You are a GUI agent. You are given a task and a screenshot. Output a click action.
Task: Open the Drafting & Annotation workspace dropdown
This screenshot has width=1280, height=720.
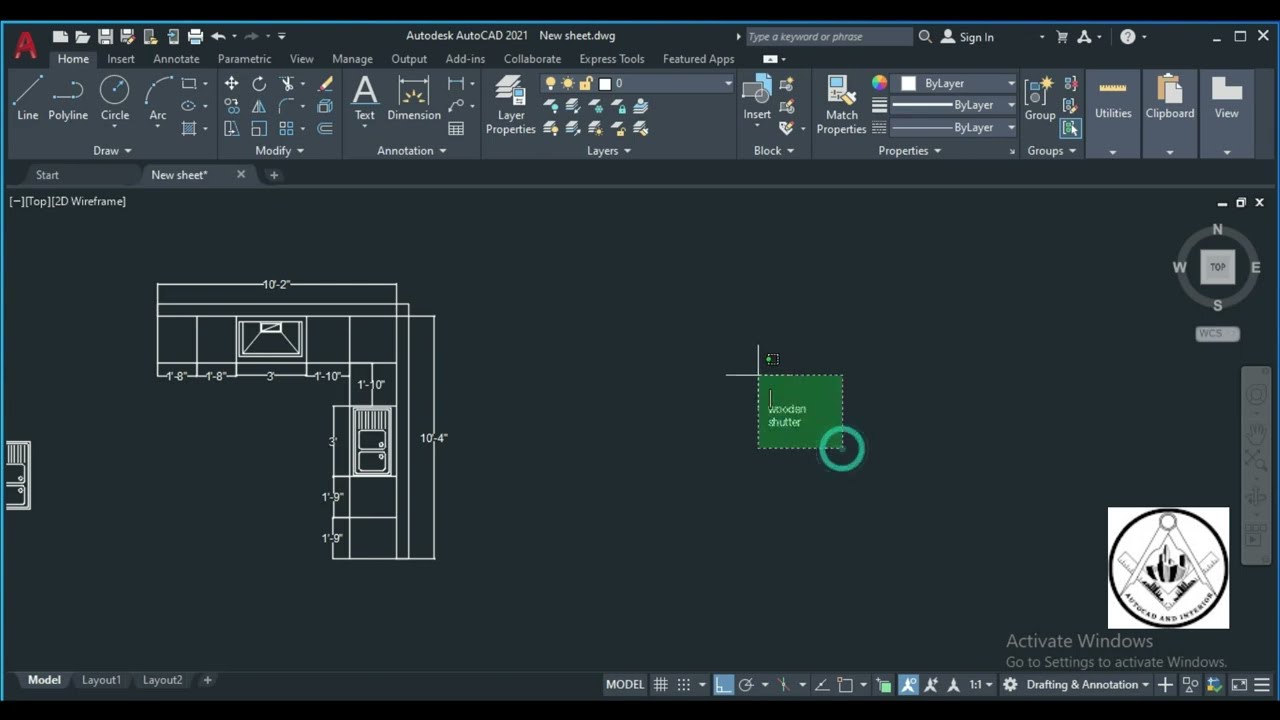[1088, 685]
